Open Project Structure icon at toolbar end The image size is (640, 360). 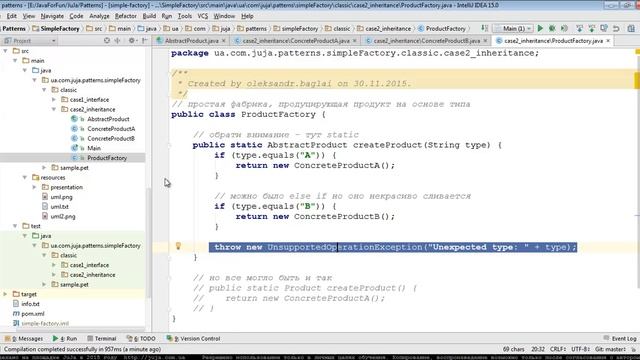pyautogui.click(x=631, y=28)
